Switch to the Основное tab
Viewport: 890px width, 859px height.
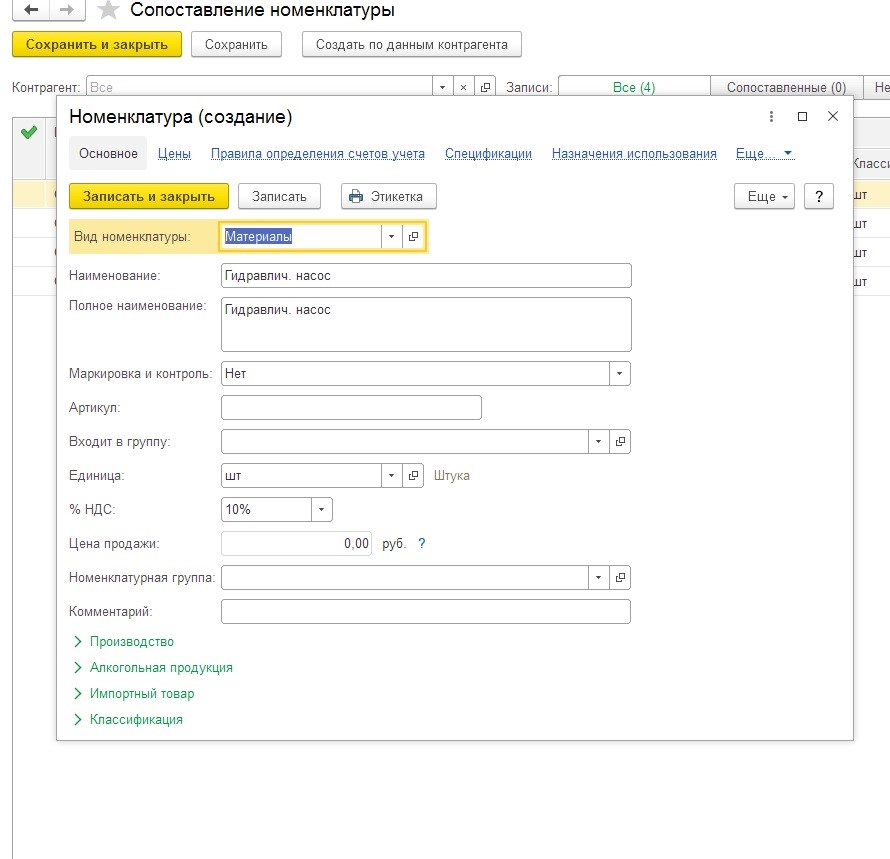(108, 153)
